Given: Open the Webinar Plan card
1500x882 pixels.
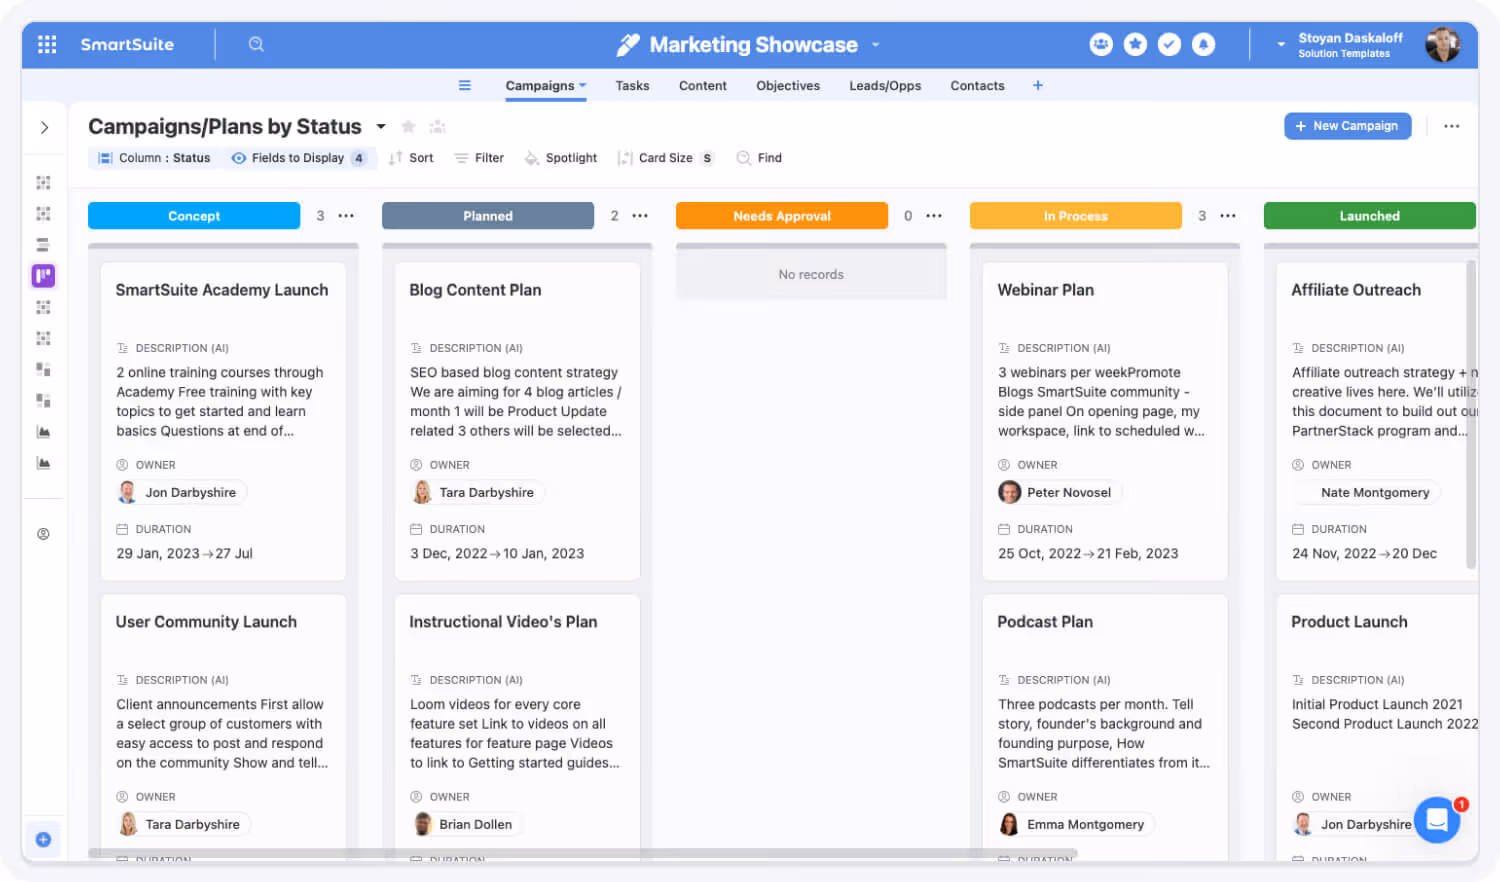Looking at the screenshot, I should 1105,421.
